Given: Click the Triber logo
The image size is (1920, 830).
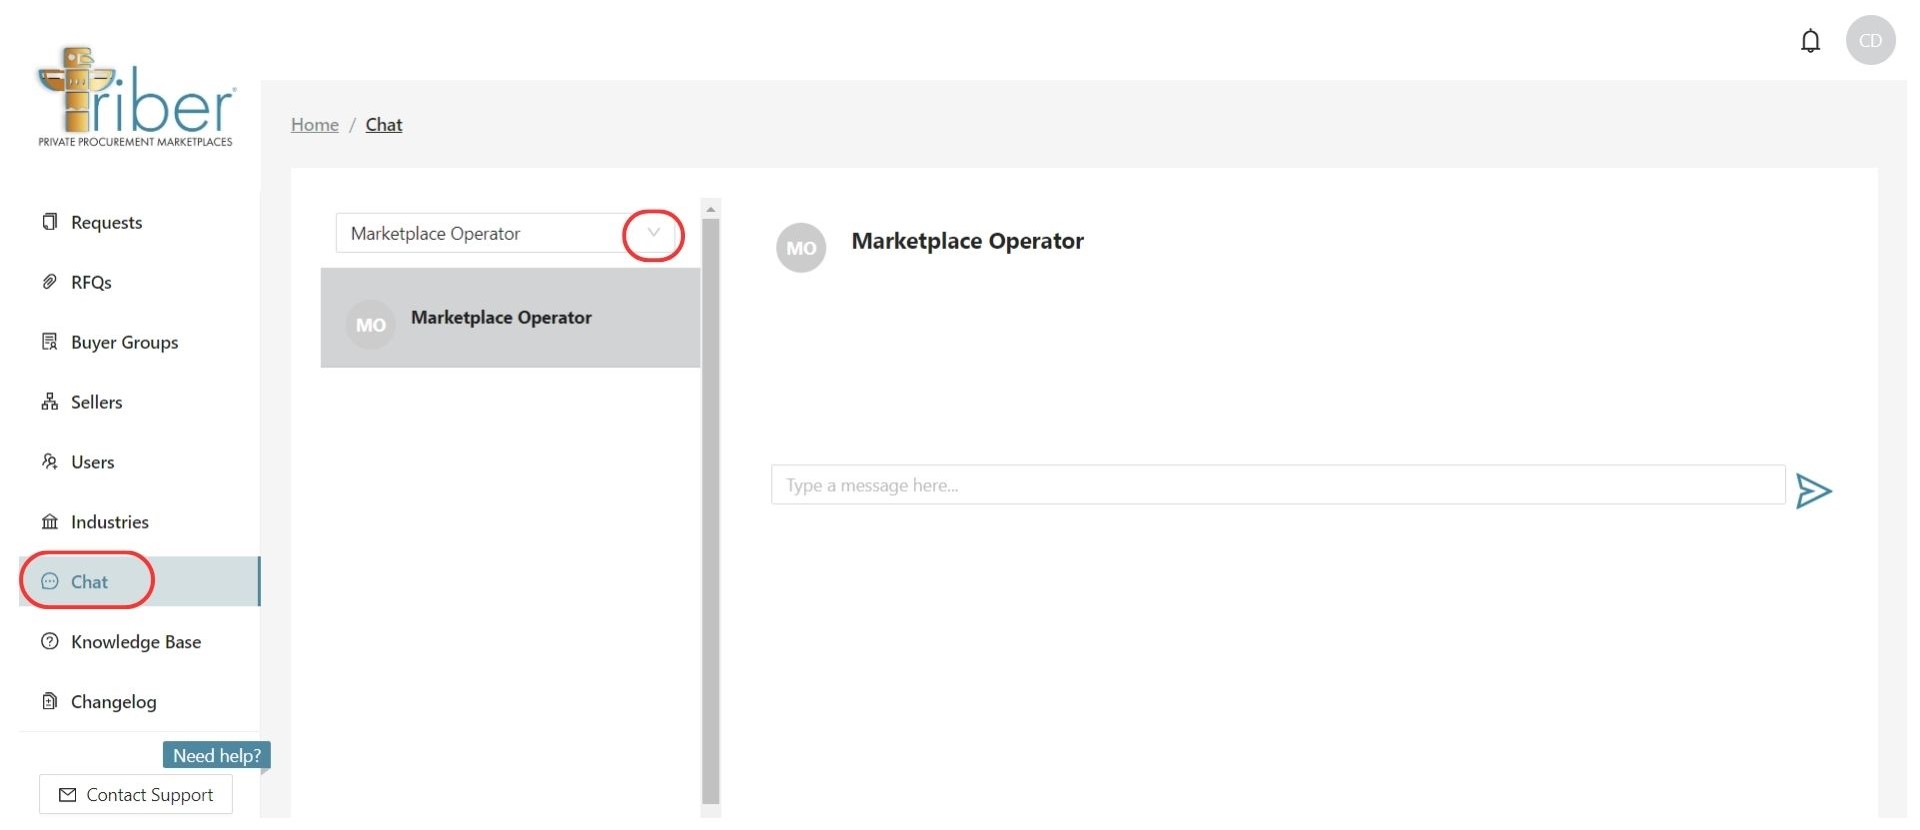Looking at the screenshot, I should [x=135, y=97].
